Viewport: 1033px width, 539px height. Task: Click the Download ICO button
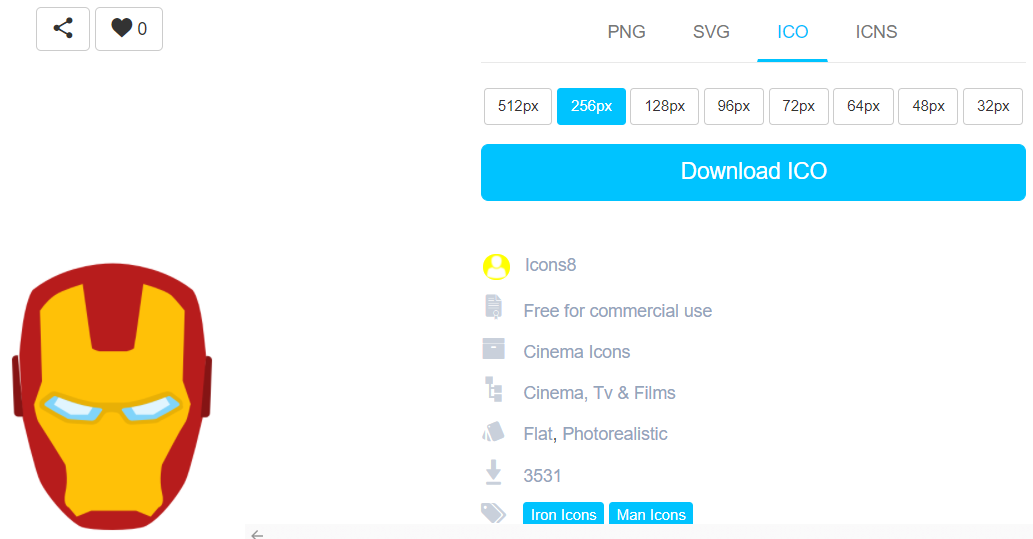(x=753, y=172)
